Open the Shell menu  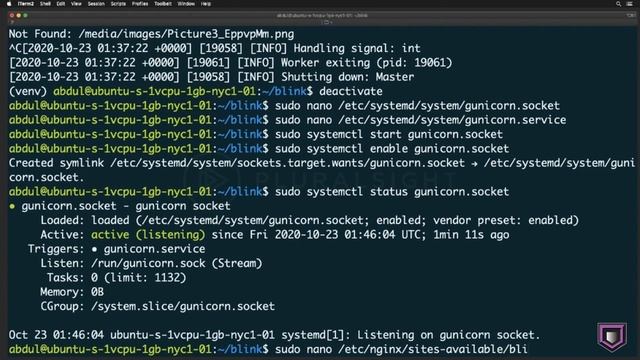click(45, 4)
